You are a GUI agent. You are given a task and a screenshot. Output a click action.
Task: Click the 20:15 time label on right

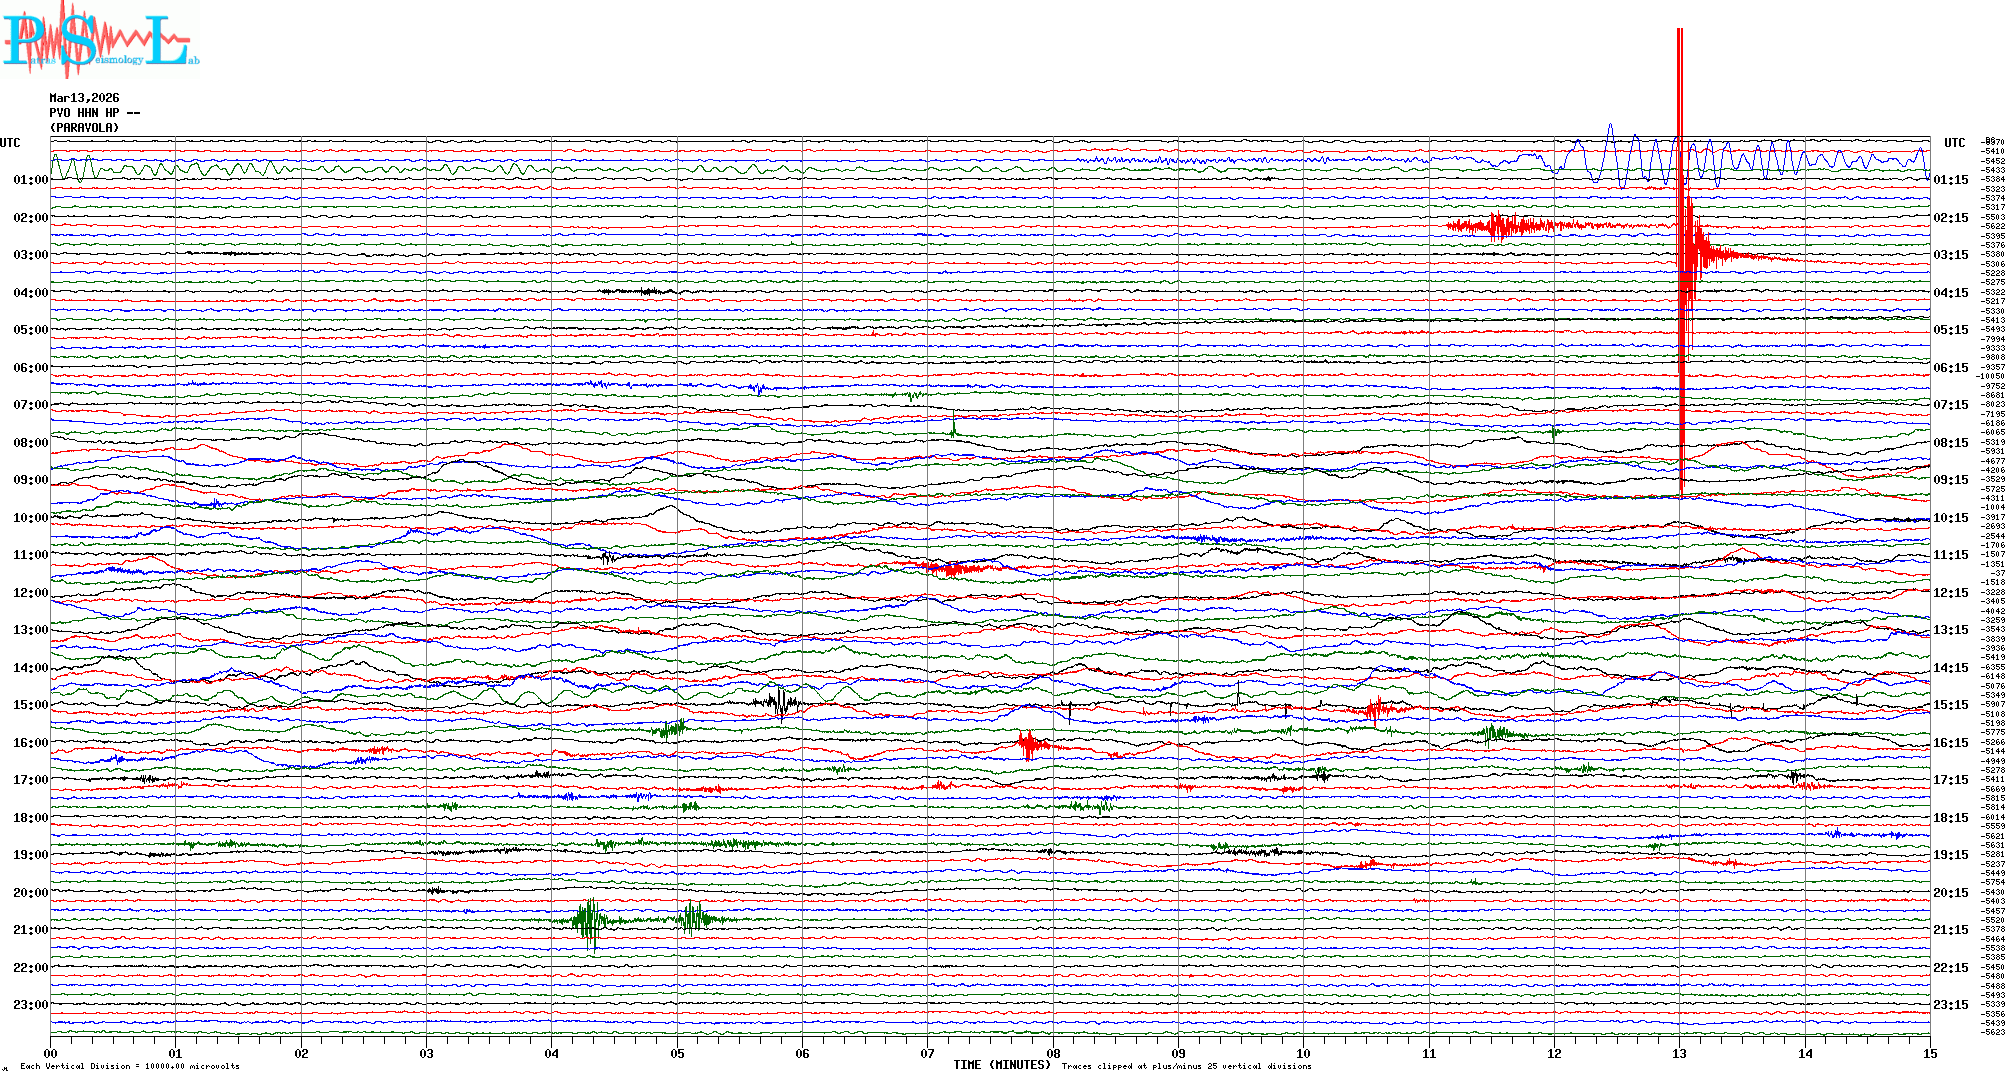pos(1950,893)
